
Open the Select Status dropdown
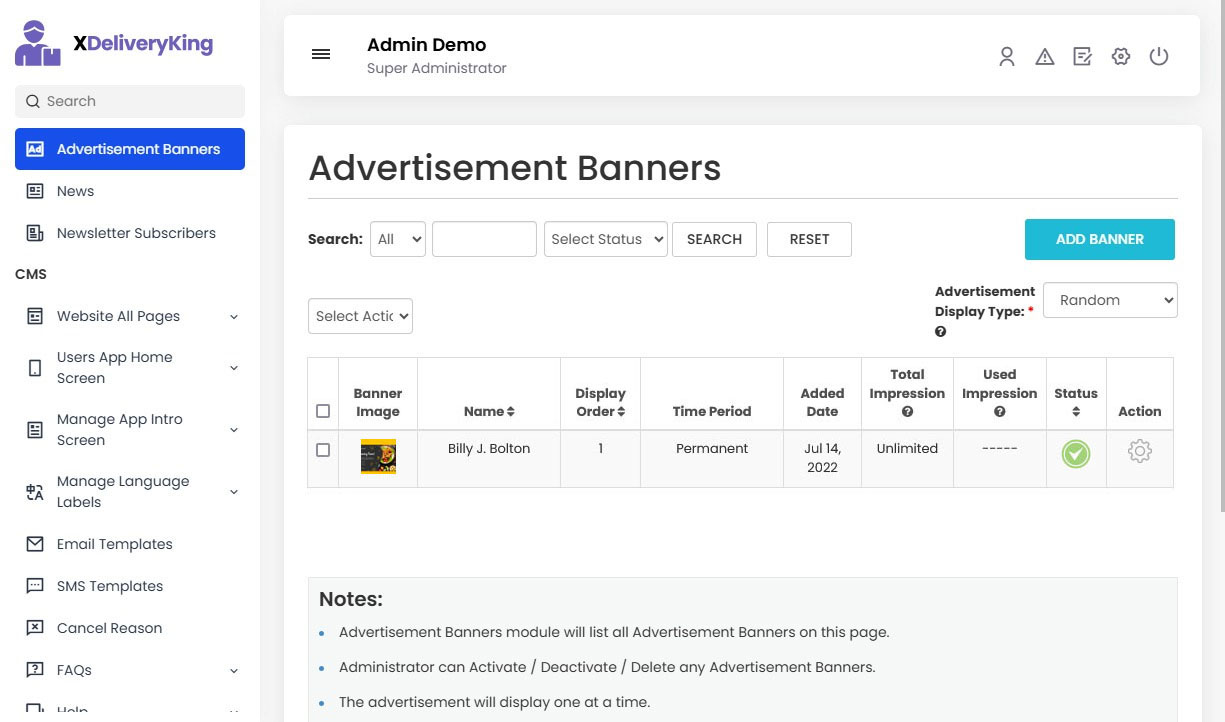pos(605,239)
